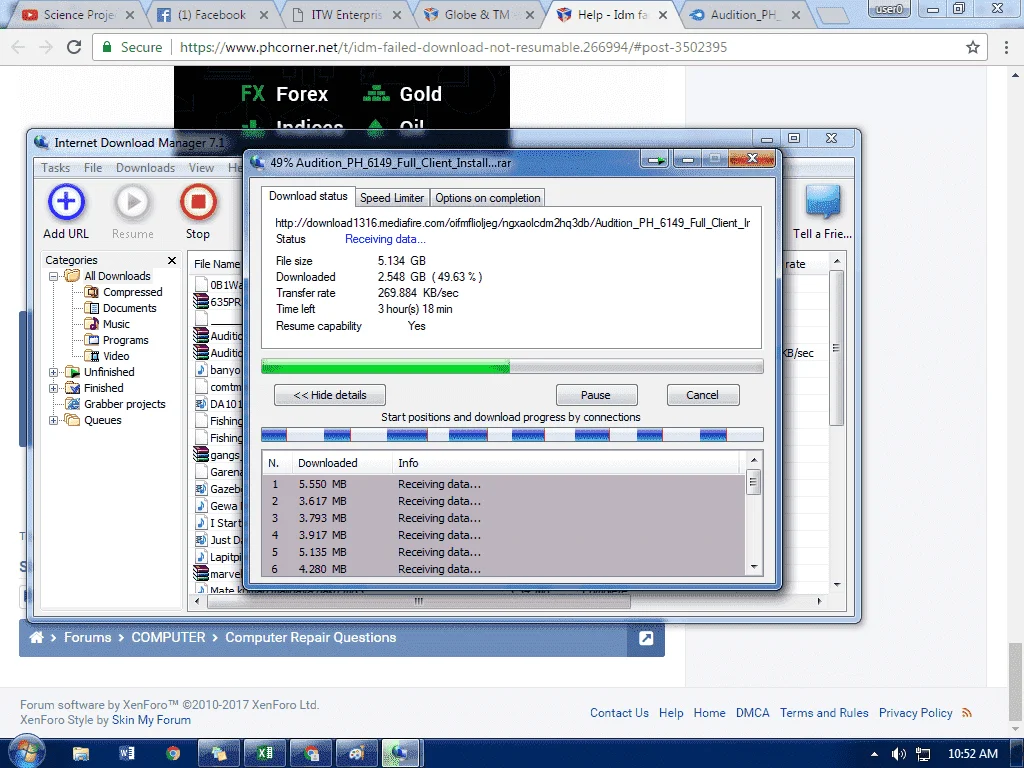
Task: Open Grabber projects in the category tree
Action: coord(125,404)
